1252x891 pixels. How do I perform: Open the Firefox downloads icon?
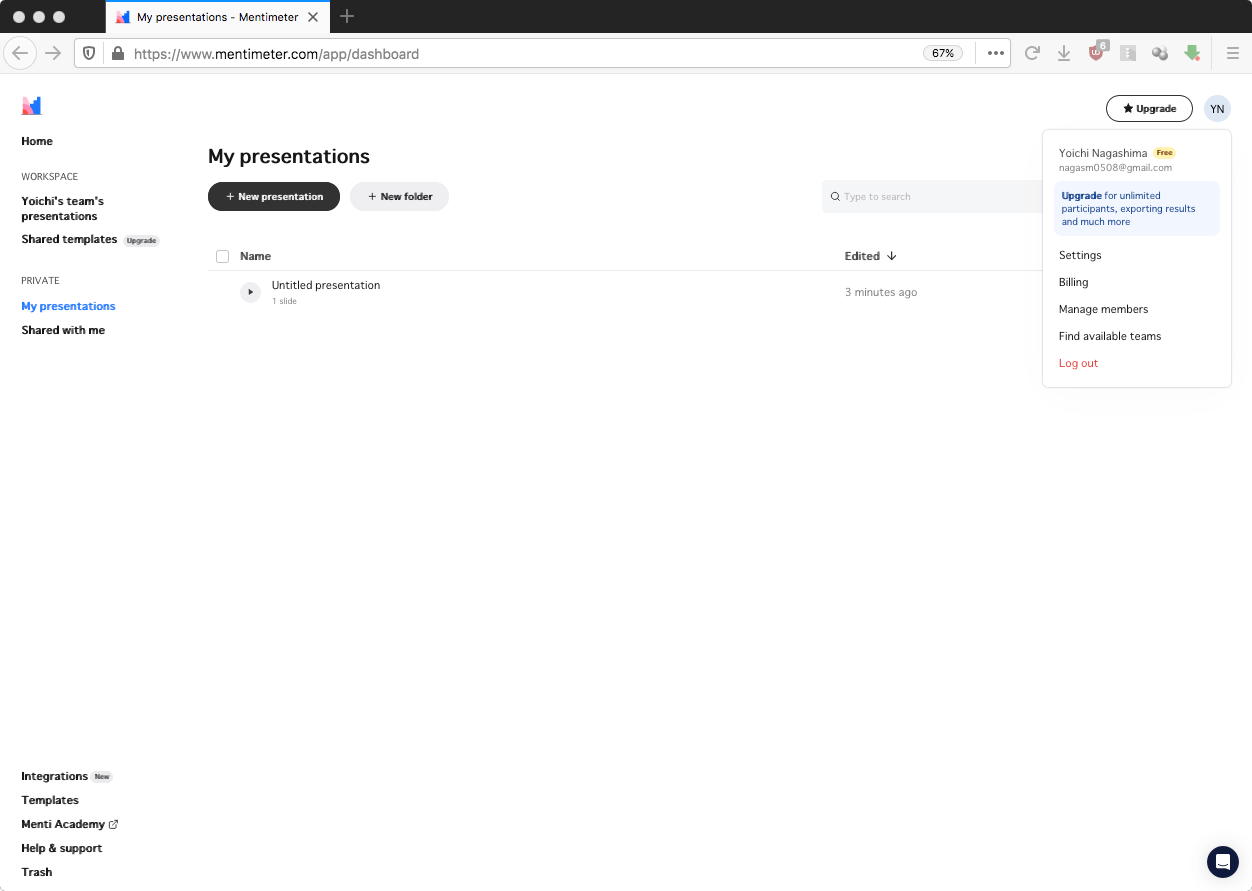(x=1064, y=53)
